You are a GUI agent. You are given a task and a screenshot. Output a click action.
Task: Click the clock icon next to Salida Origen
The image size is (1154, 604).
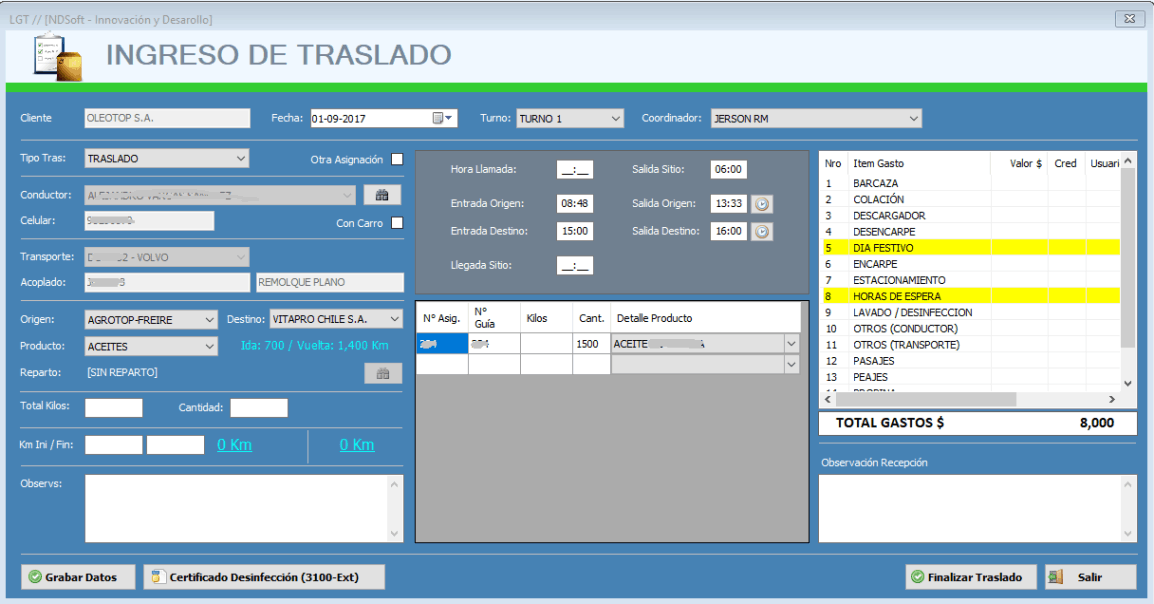[x=762, y=204]
